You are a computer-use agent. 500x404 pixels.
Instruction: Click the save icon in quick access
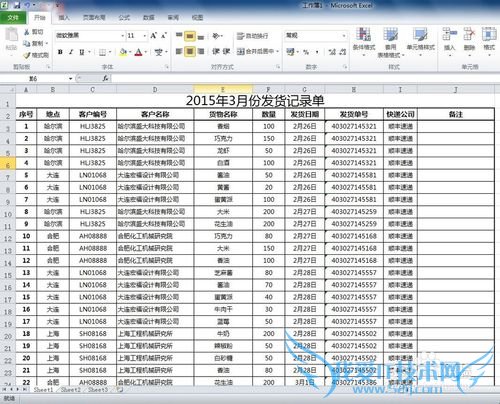pyautogui.click(x=17, y=5)
